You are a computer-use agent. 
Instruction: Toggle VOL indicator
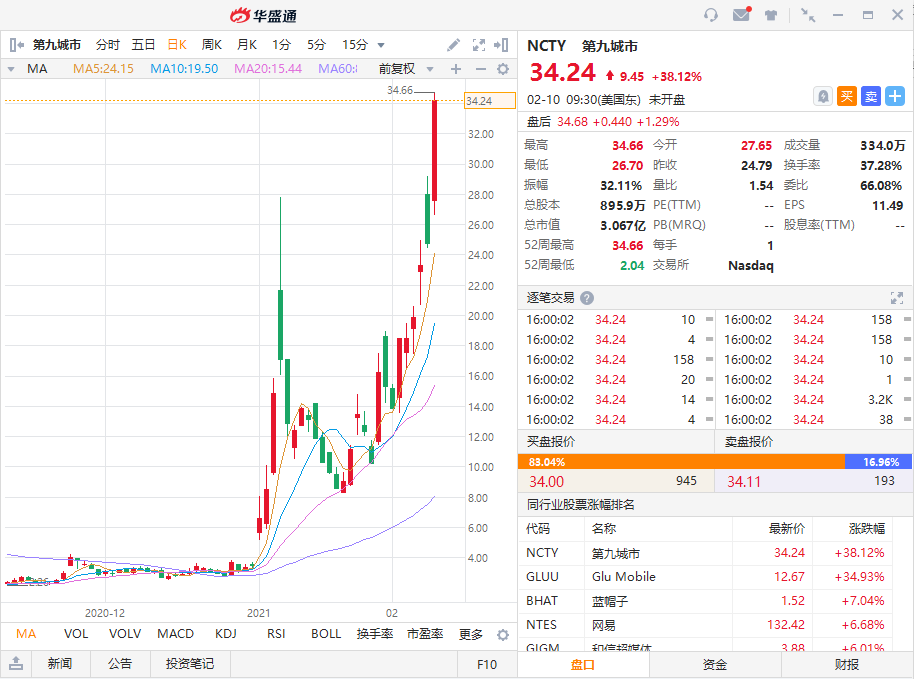point(76,634)
